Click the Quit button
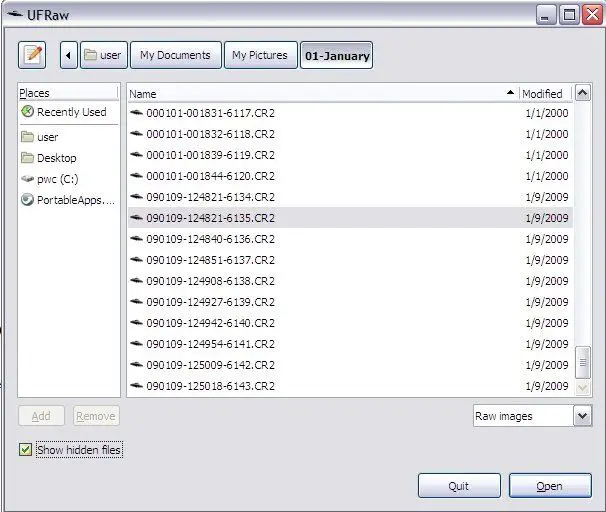This screenshot has height=512, width=606. 459,486
